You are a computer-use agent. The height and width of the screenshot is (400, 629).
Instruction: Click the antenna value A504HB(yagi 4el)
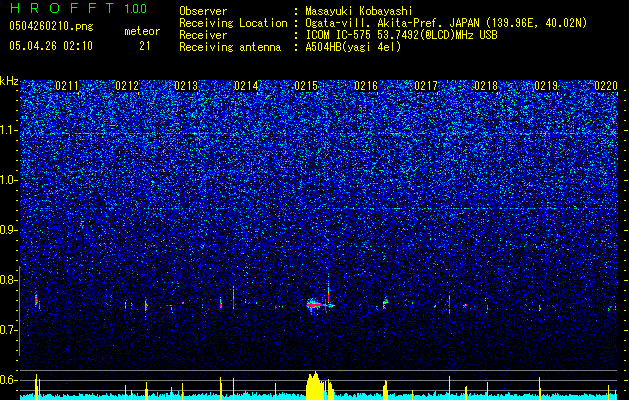pyautogui.click(x=353, y=47)
